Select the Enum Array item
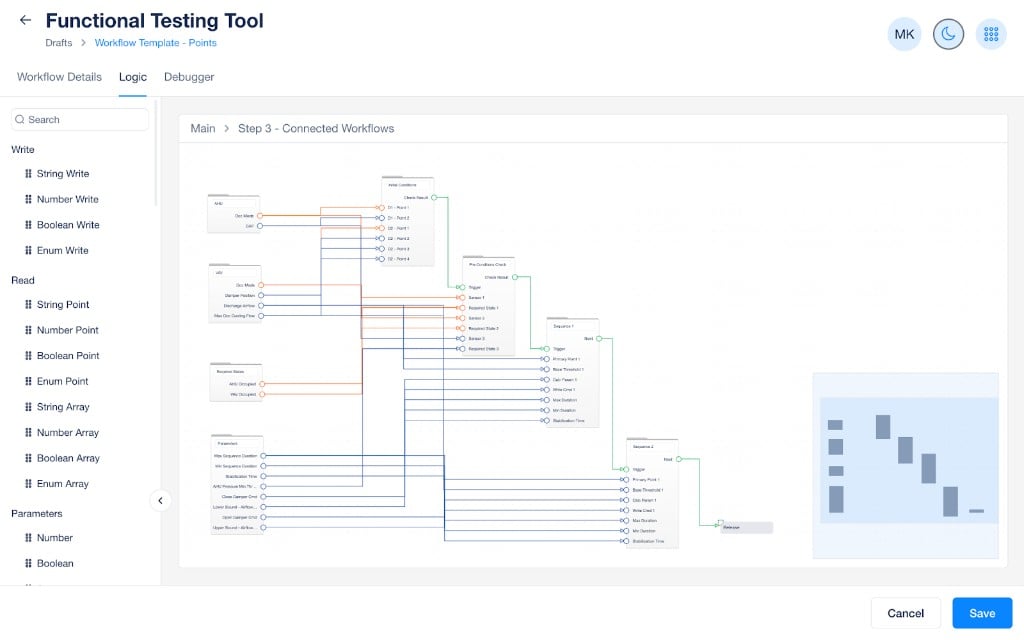1024x640 pixels. 62,483
